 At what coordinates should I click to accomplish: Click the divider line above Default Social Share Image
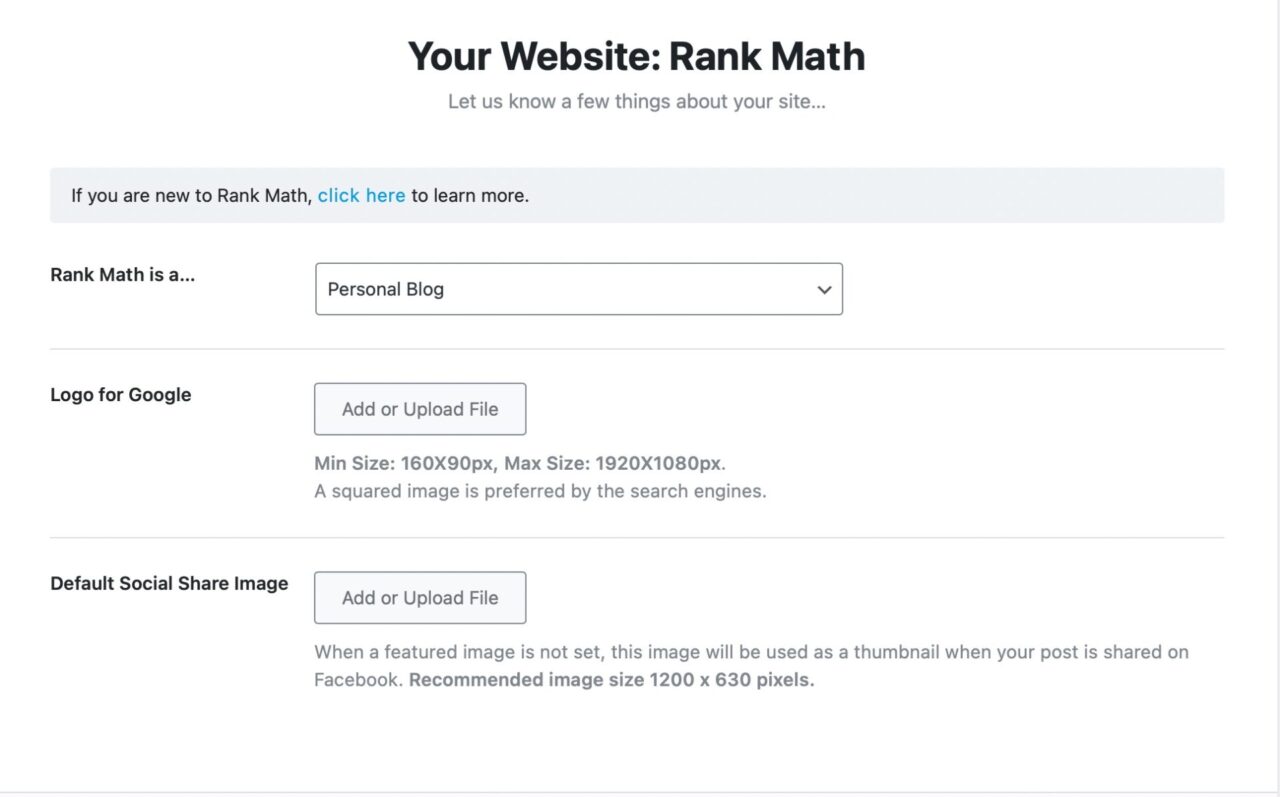pyautogui.click(x=636, y=538)
